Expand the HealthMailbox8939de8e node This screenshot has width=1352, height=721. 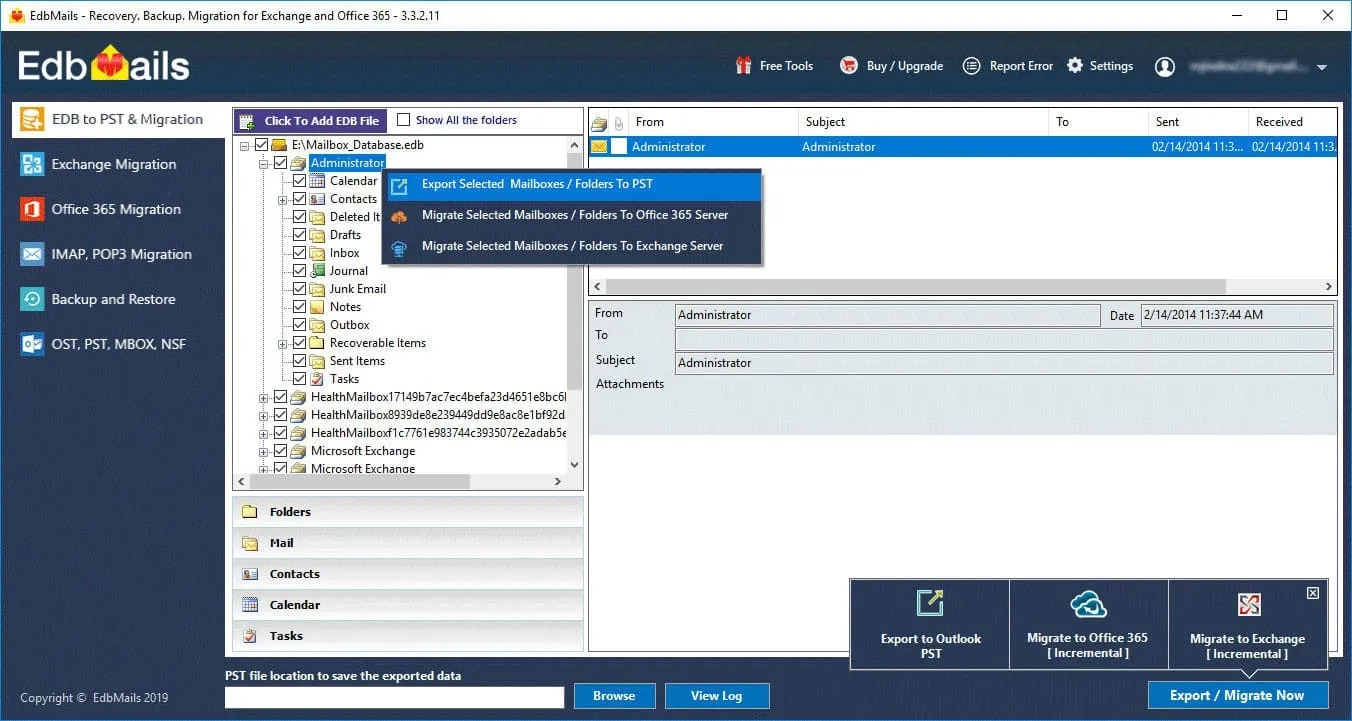point(264,415)
